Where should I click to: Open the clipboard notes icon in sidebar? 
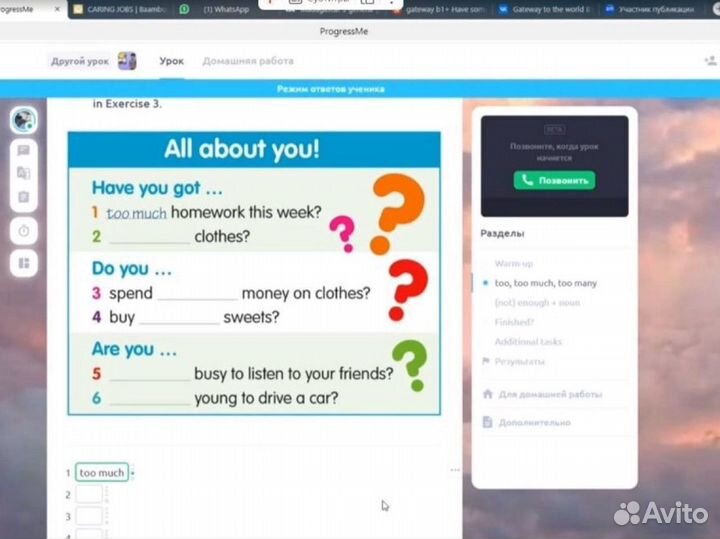[23, 197]
